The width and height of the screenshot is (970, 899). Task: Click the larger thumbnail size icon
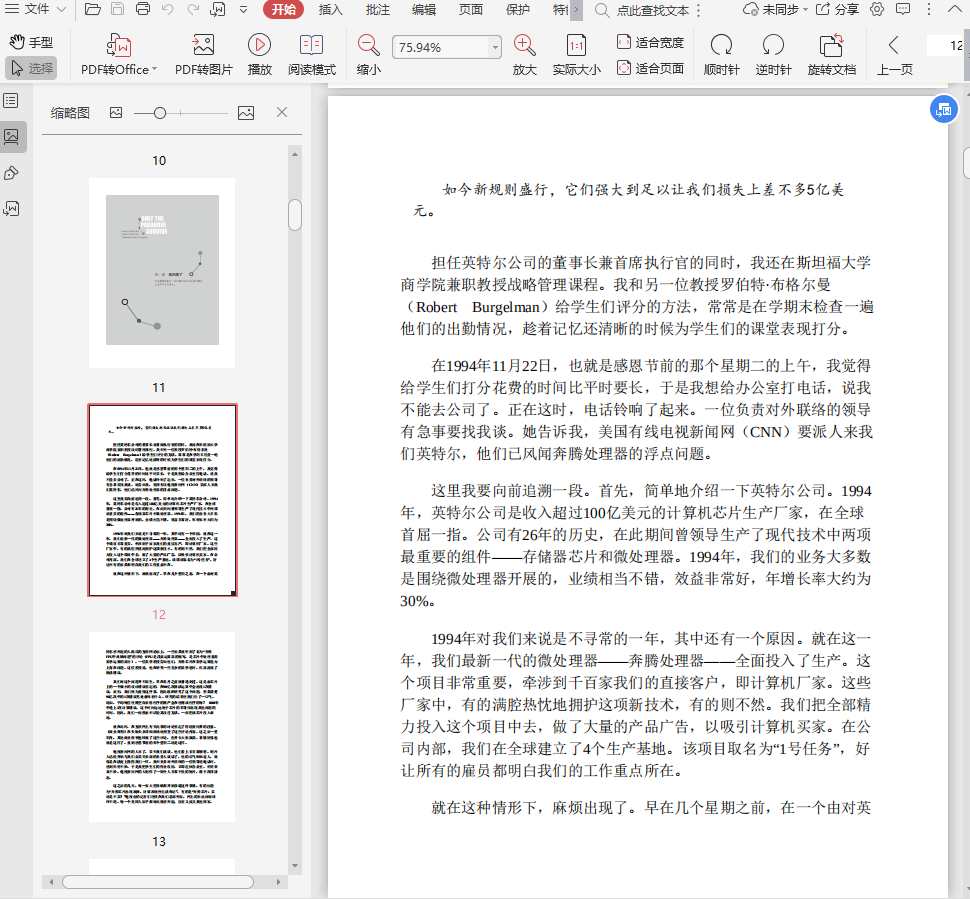coord(246,113)
